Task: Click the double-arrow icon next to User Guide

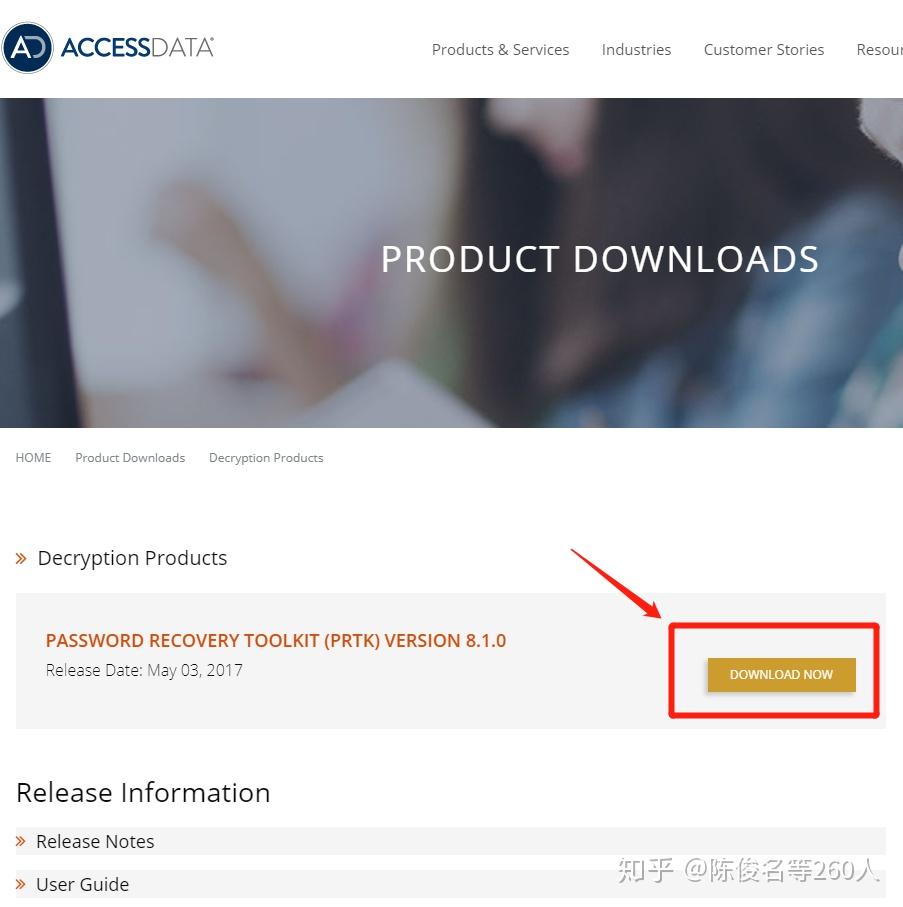Action: 21,884
